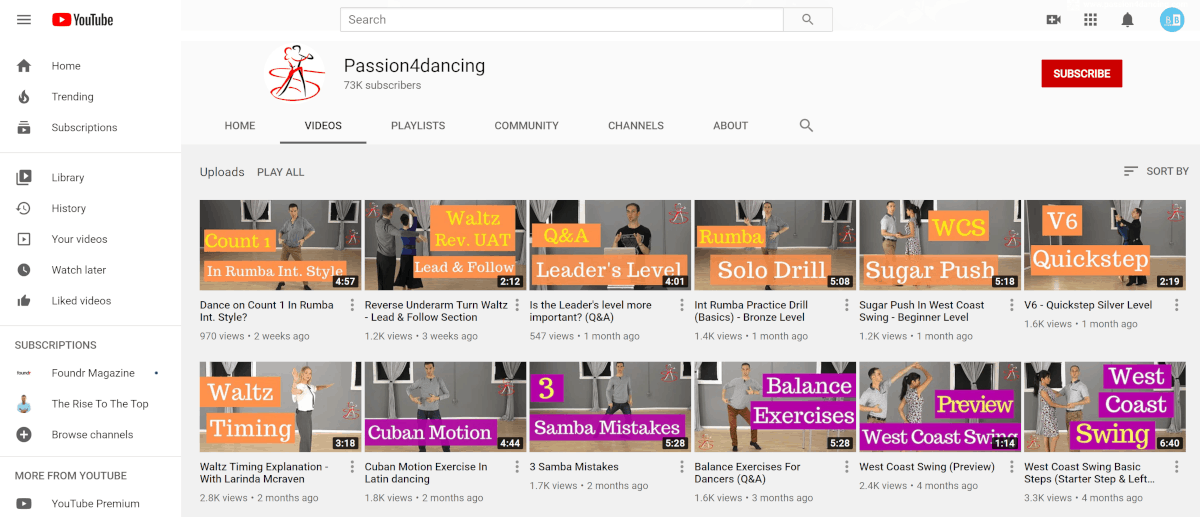Switch to the channel Home tab
The image size is (1200, 517).
coord(240,126)
